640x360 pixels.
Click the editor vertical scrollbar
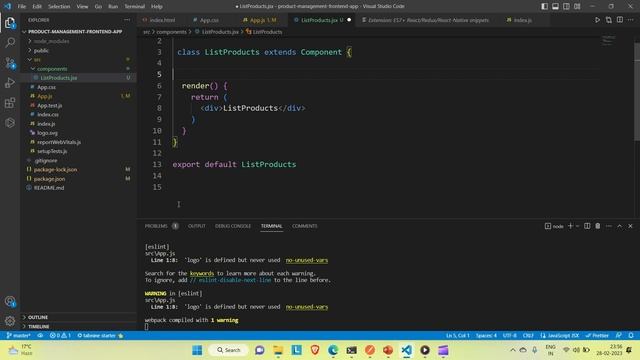click(x=637, y=92)
